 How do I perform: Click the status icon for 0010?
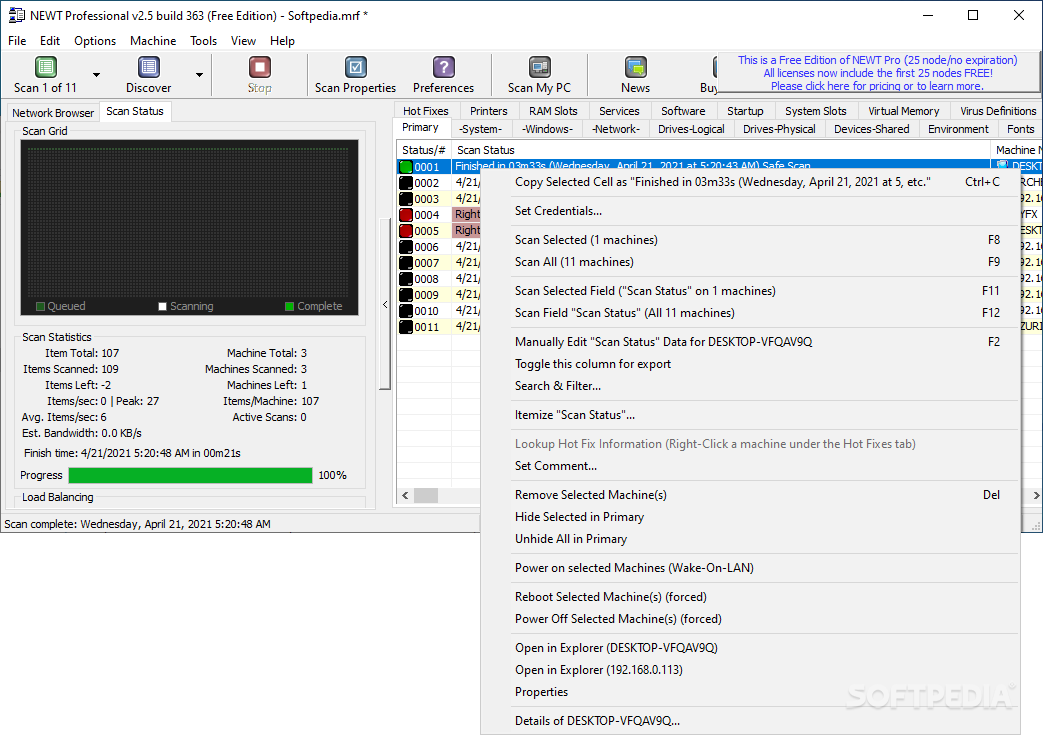tap(406, 311)
